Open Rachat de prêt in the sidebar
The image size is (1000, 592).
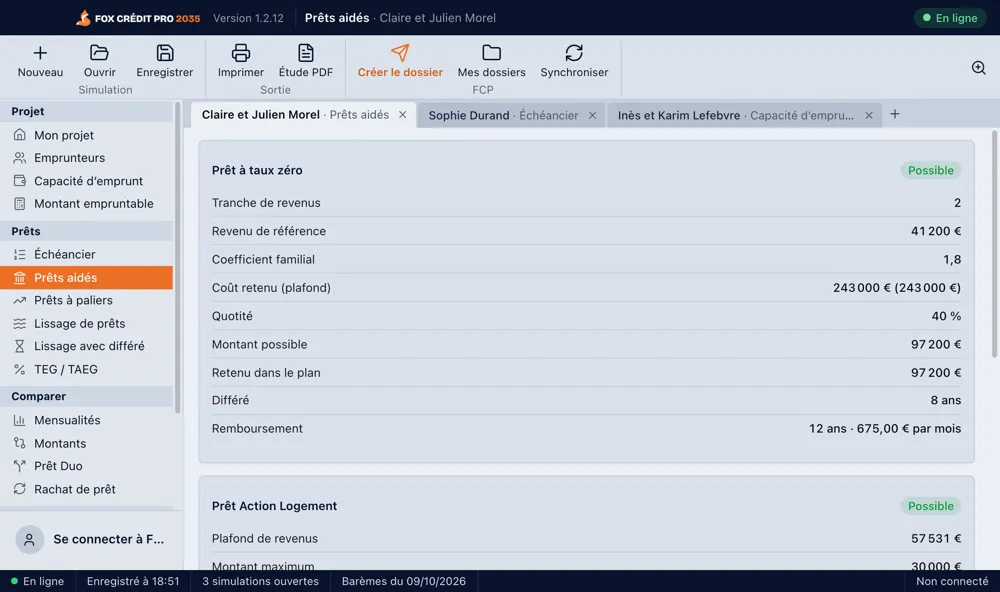pos(87,489)
